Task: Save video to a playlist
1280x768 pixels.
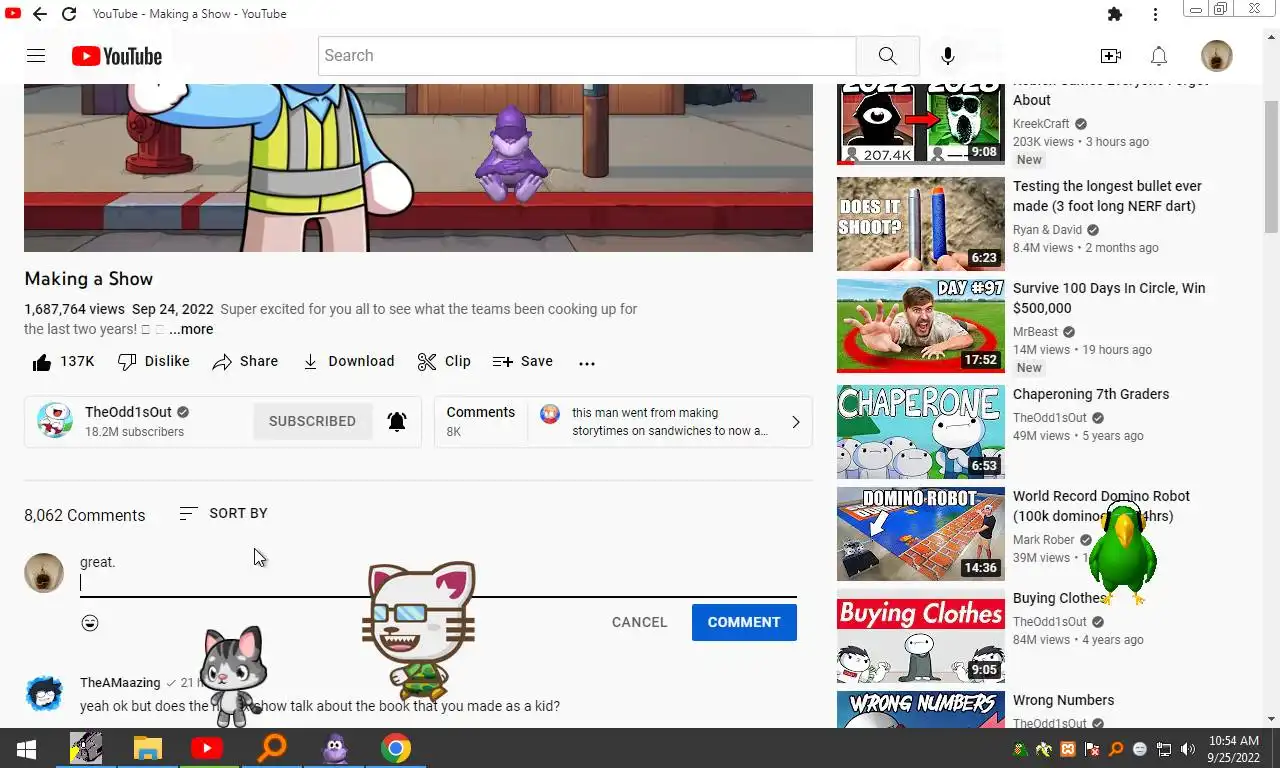Action: pos(523,362)
